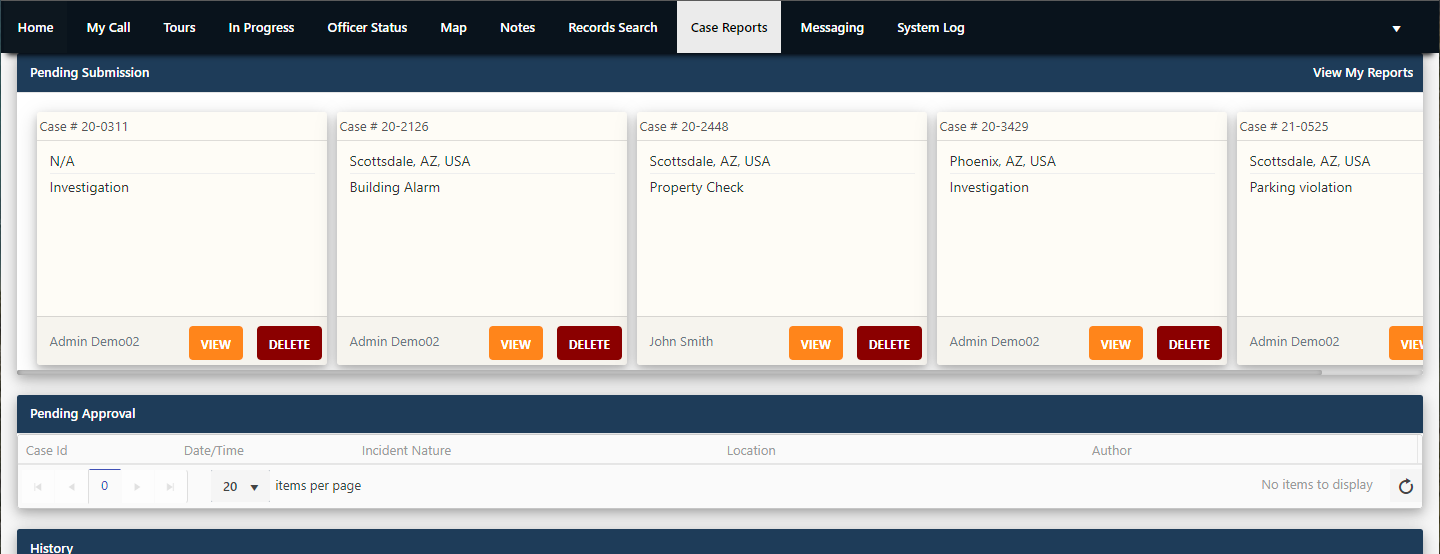Sort by Date/Time column header
The height and width of the screenshot is (554, 1440).
pos(214,450)
